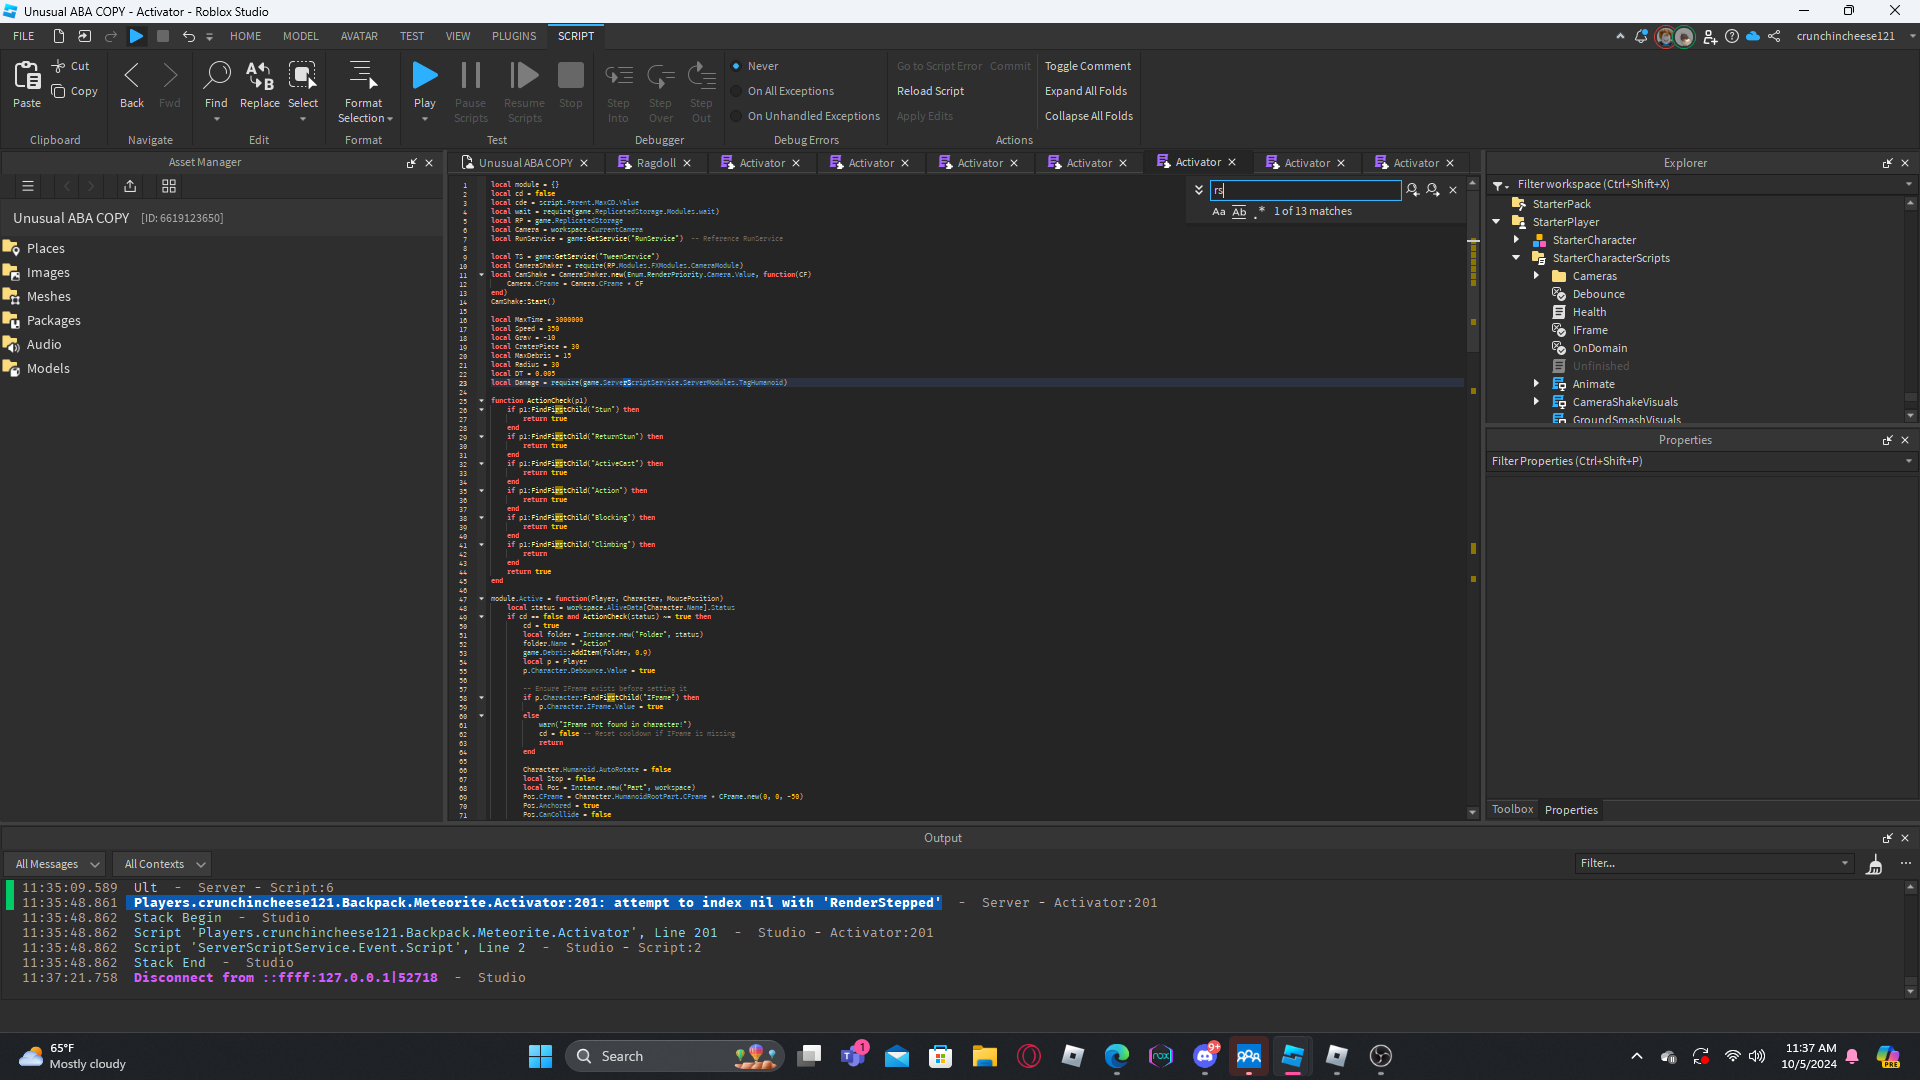Switch to the Ragdoll script tab
The width and height of the screenshot is (1920, 1080).
[x=656, y=163]
